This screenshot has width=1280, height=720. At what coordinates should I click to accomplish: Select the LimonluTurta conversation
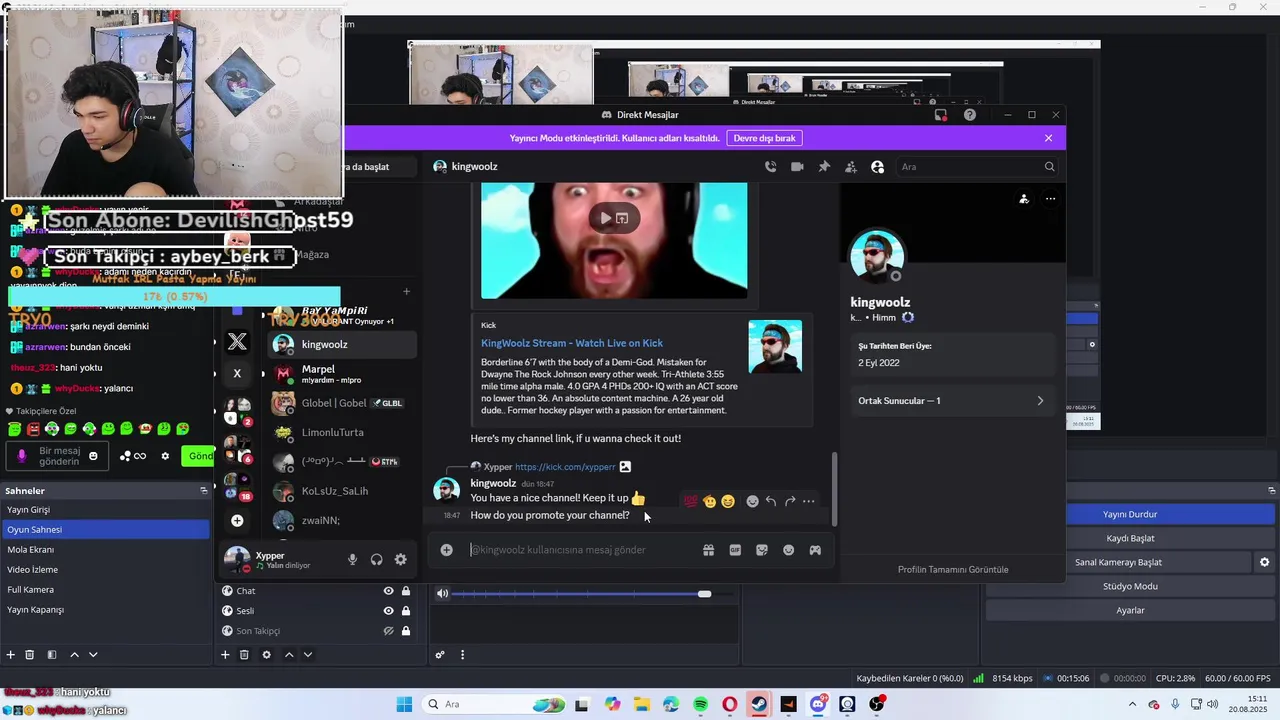[343, 432]
